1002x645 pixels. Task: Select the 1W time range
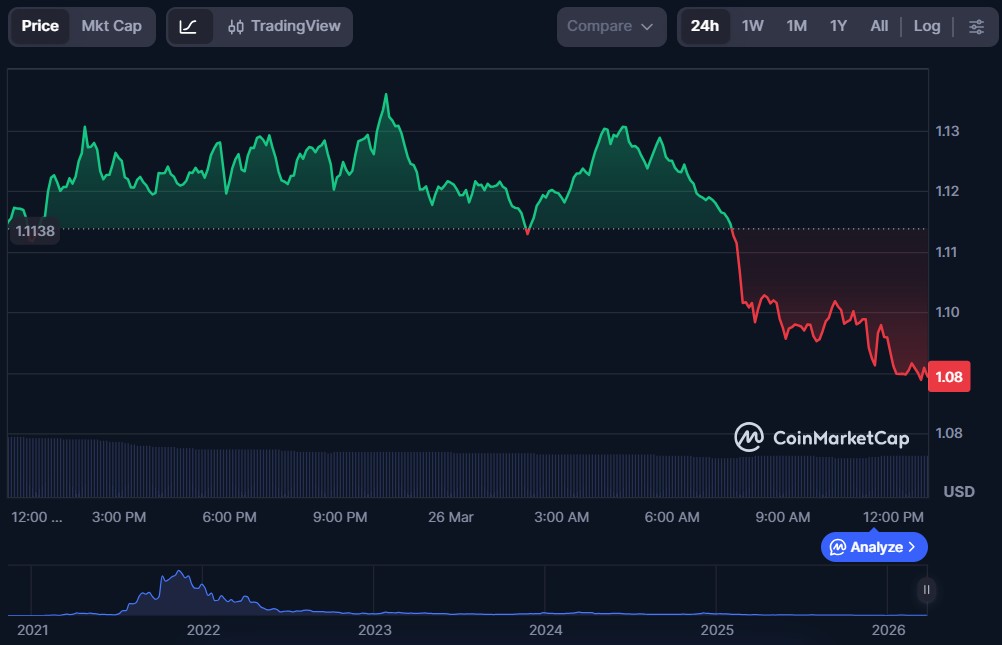pyautogui.click(x=752, y=26)
